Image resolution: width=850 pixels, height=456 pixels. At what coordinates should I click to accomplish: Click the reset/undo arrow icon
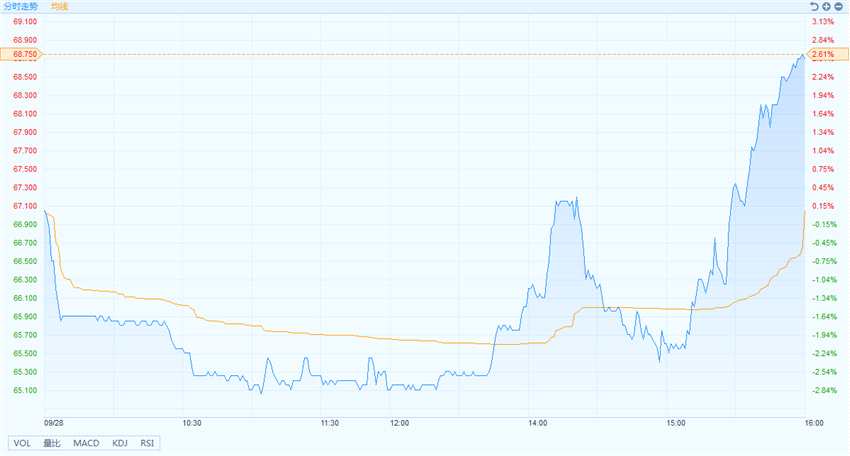point(814,7)
